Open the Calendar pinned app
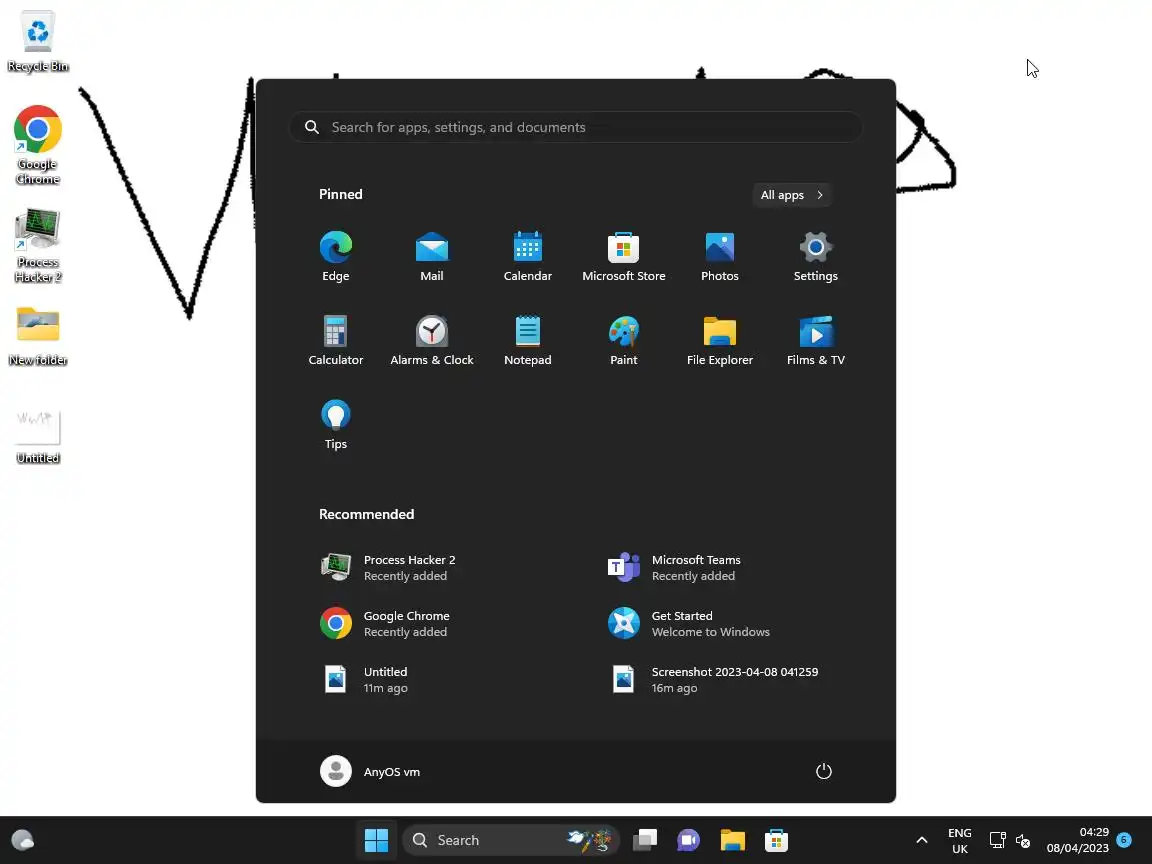The width and height of the screenshot is (1152, 864). (x=528, y=256)
